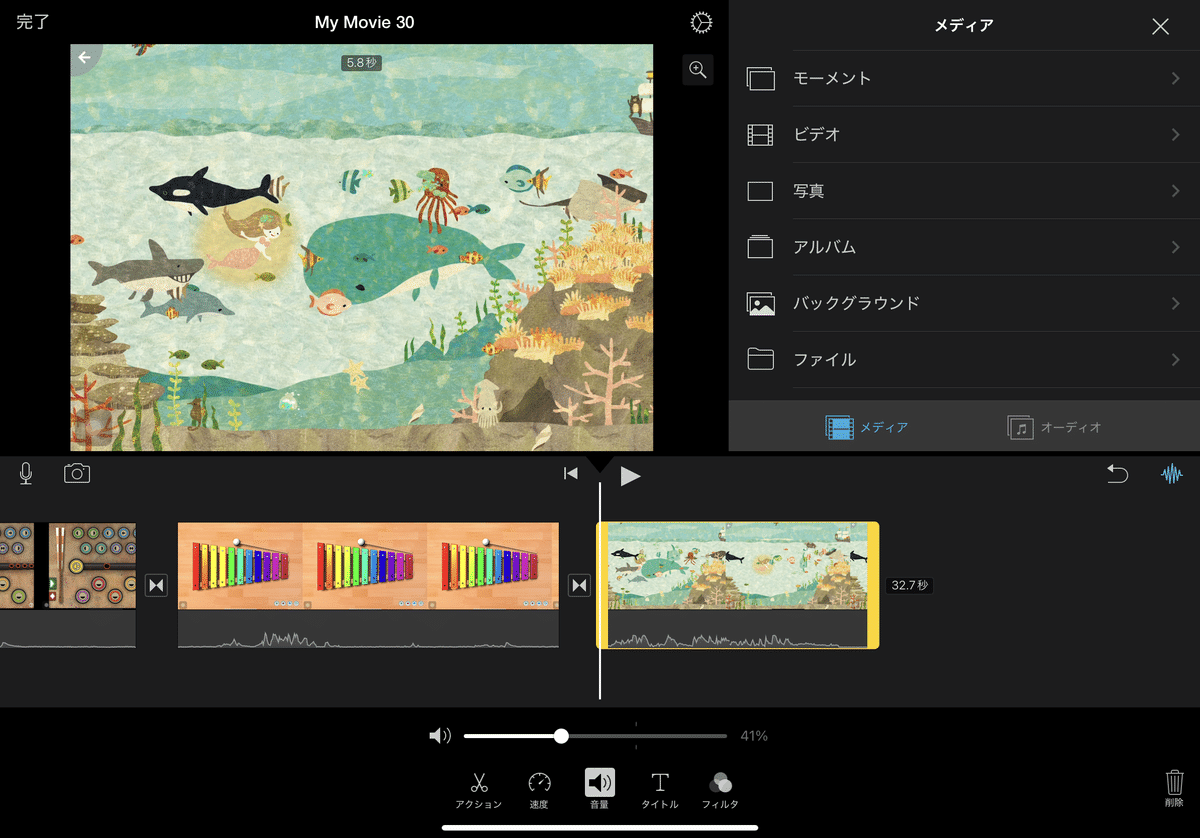Tap the back arrow on preview
The height and width of the screenshot is (838, 1200).
(84, 57)
